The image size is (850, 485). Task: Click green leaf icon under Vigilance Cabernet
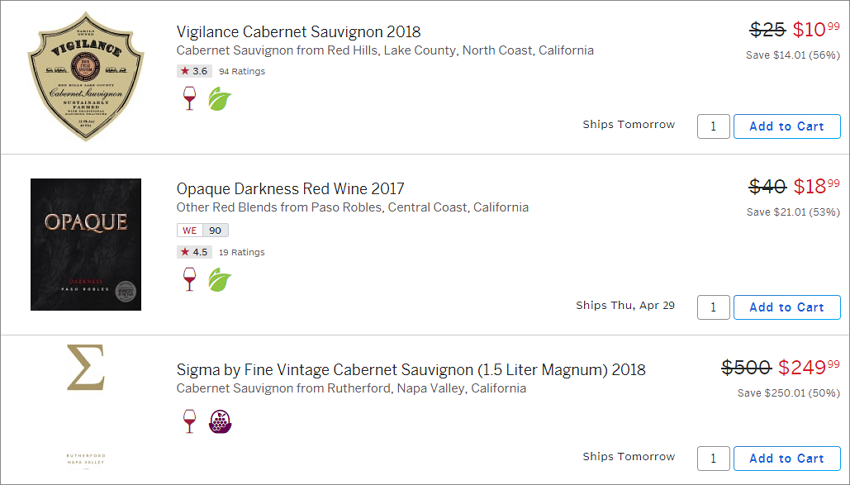(220, 99)
